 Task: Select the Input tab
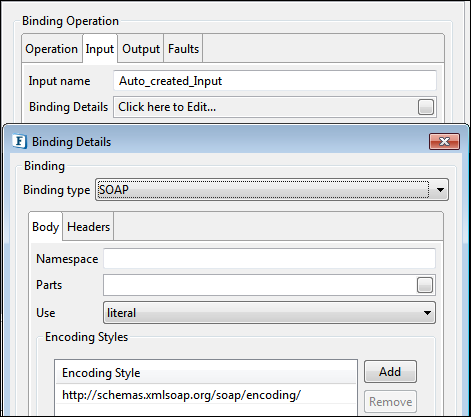100,49
